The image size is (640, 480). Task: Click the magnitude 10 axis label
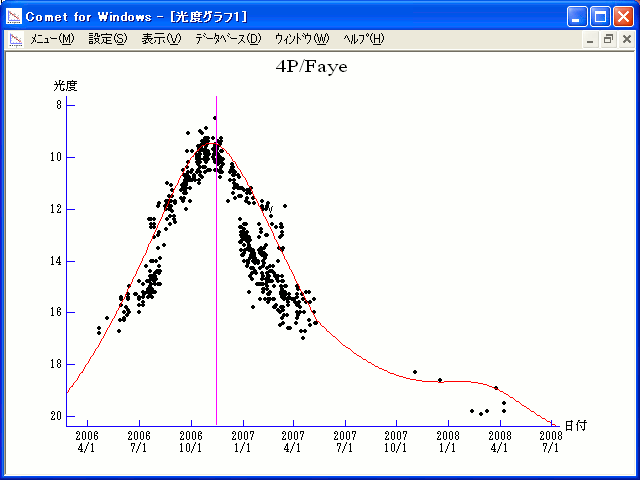pyautogui.click(x=56, y=157)
